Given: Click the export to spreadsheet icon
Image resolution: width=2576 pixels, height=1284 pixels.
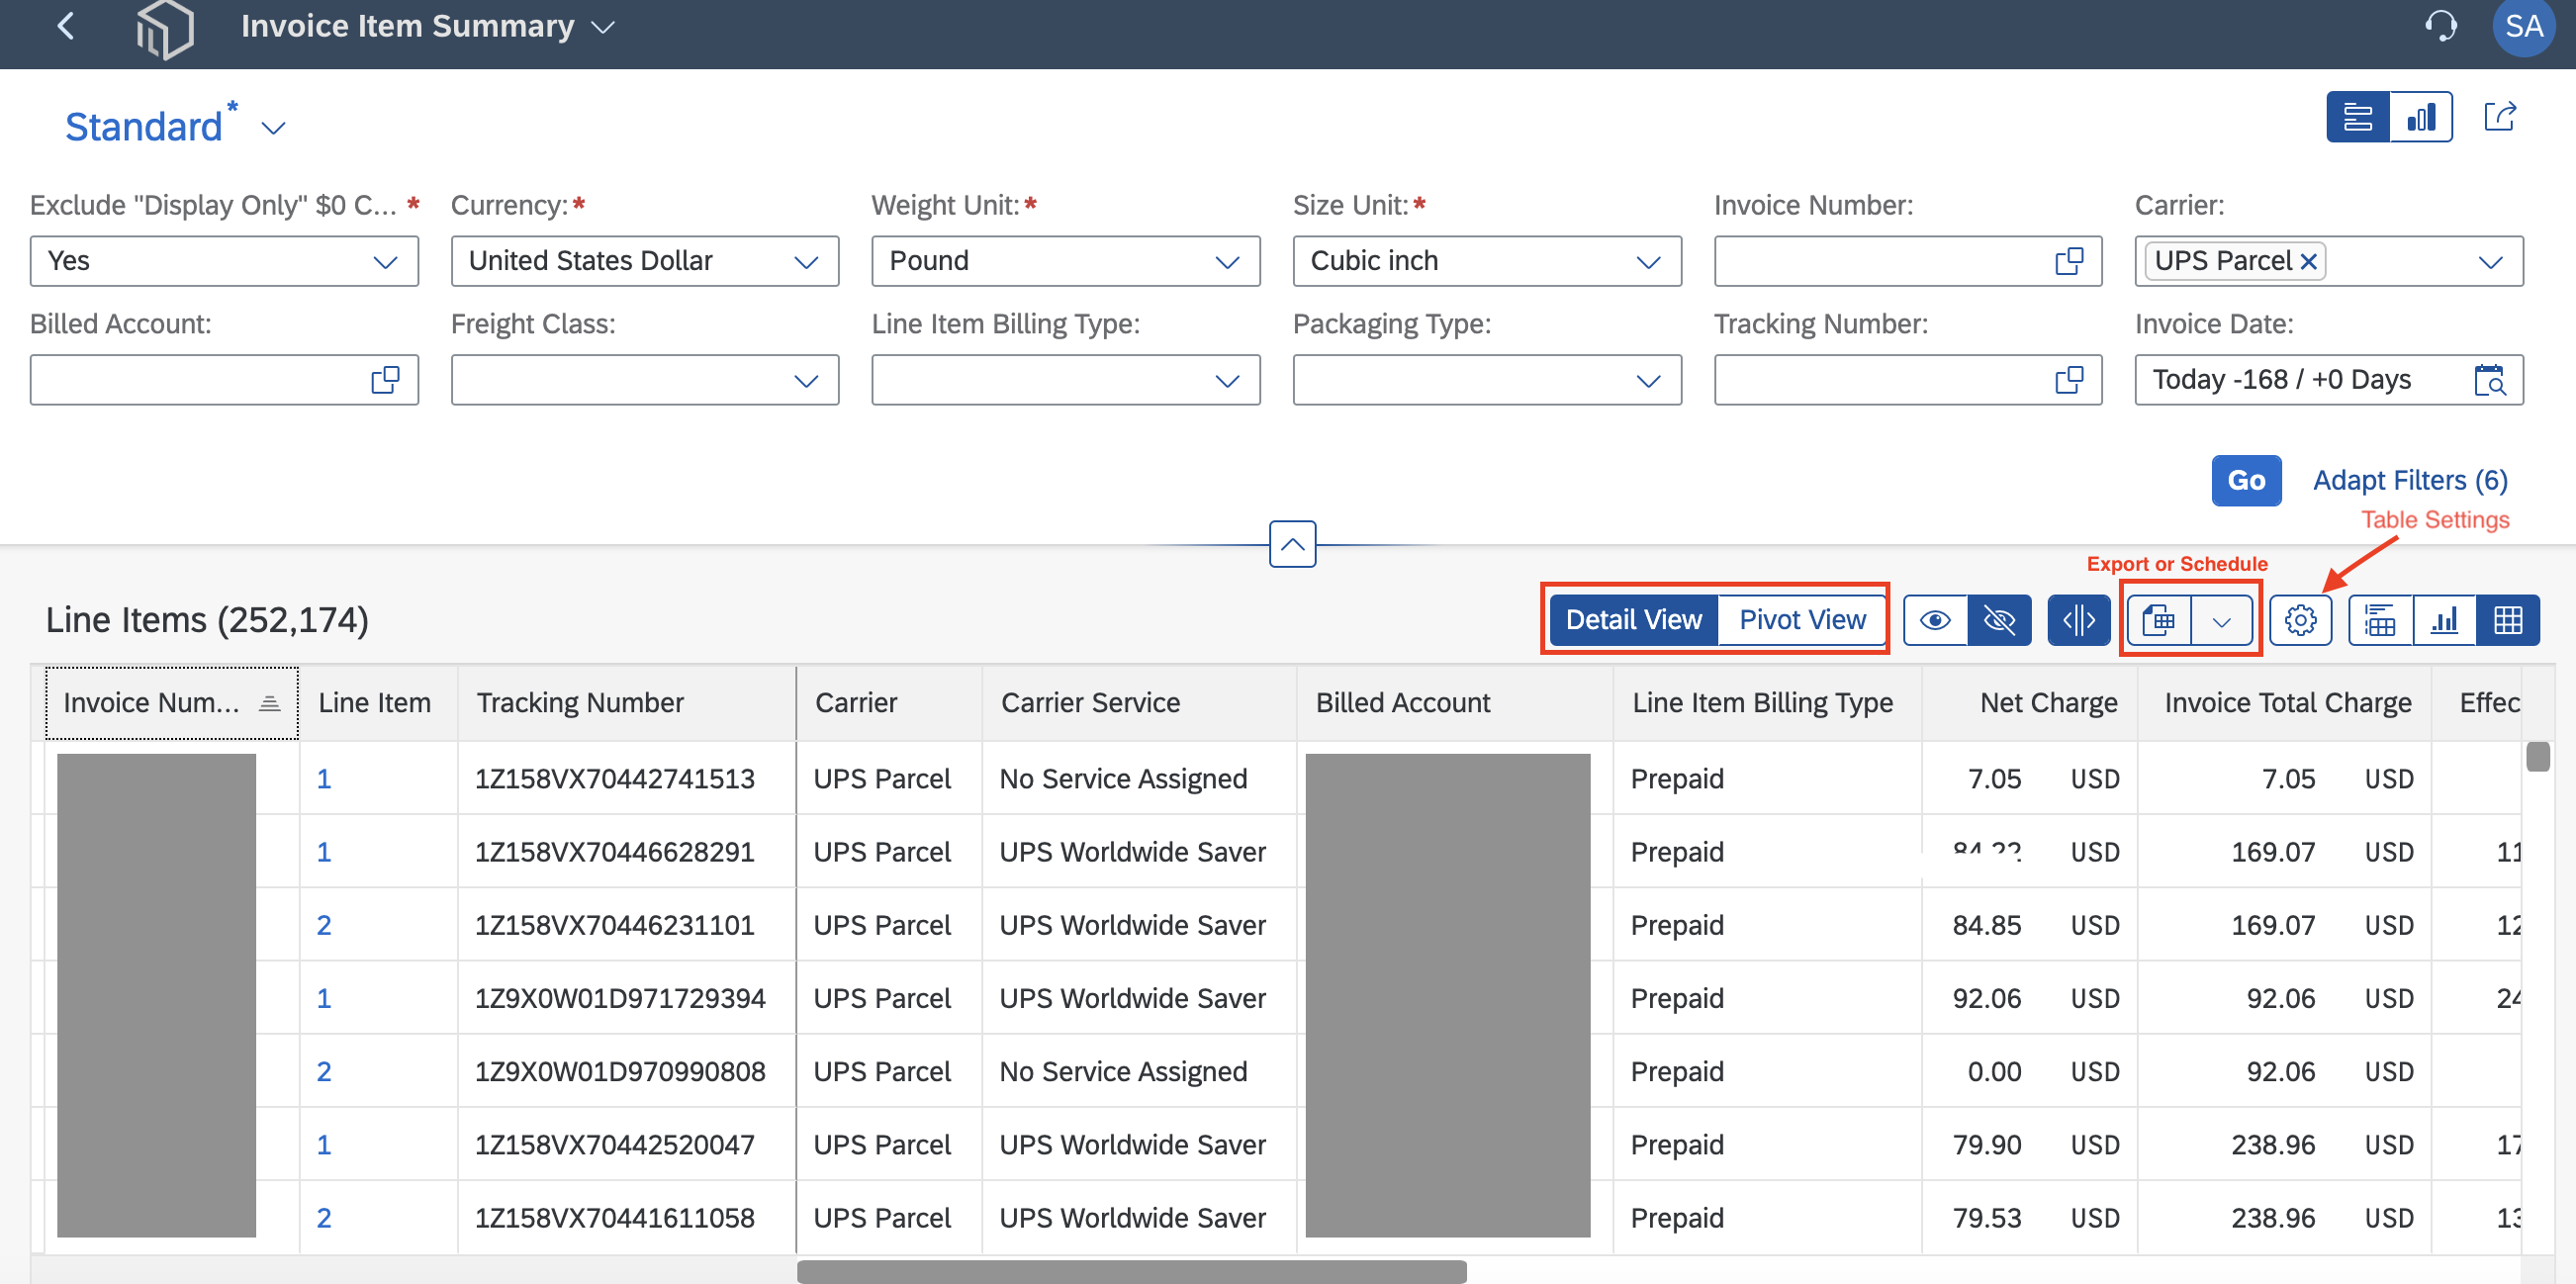Looking at the screenshot, I should click(x=2159, y=620).
